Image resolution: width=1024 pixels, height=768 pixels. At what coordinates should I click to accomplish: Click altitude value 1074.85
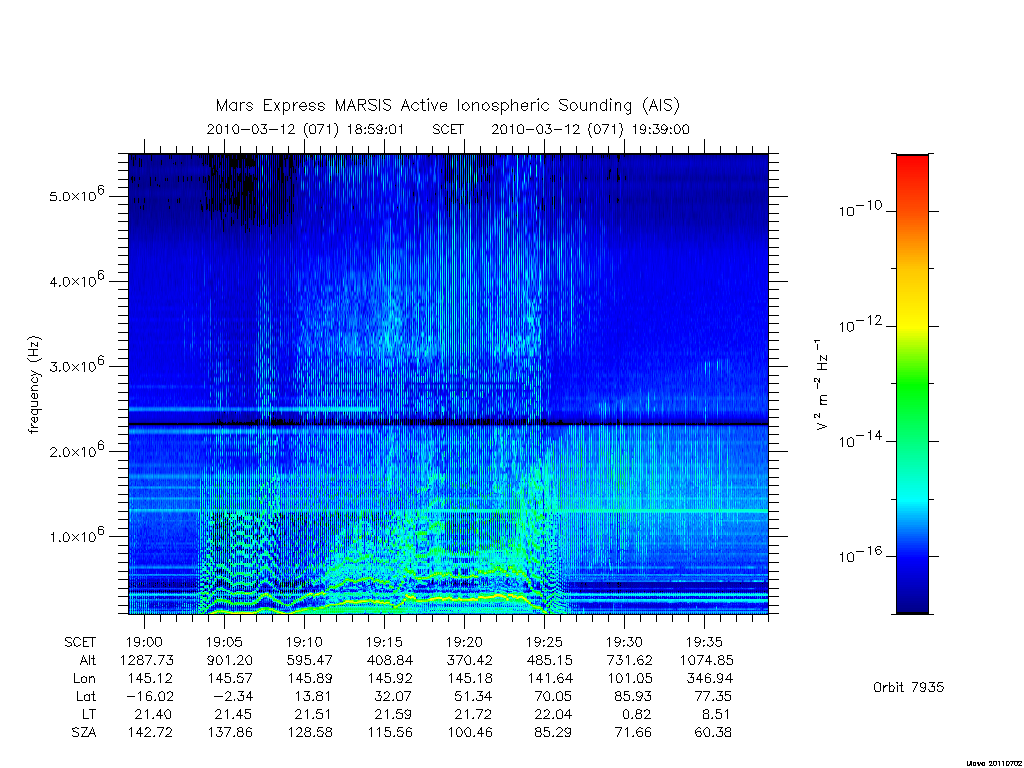pos(707,660)
